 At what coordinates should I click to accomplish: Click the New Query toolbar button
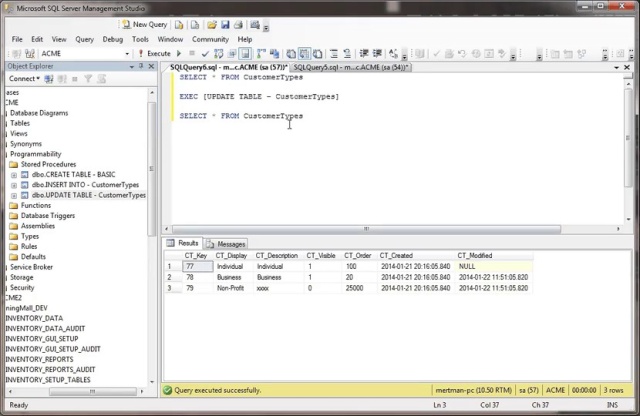(144, 24)
